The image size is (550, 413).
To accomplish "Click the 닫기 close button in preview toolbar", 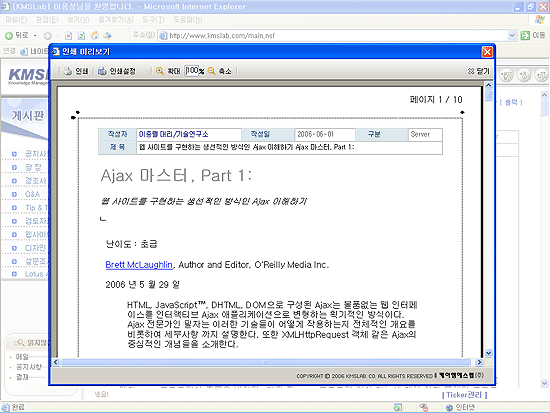I will pyautogui.click(x=478, y=71).
